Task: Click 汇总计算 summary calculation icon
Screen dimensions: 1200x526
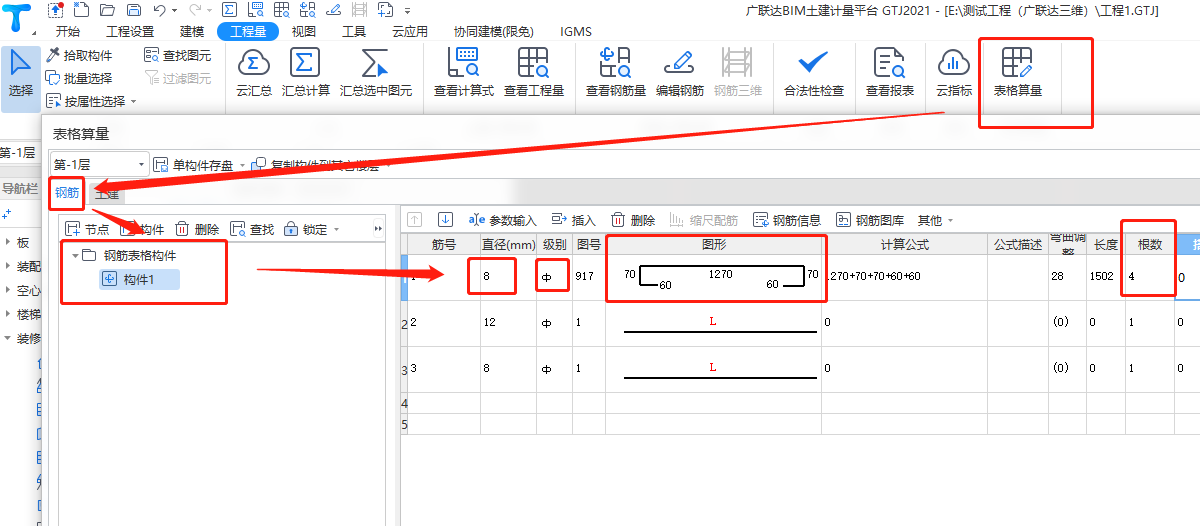Action: (305, 73)
